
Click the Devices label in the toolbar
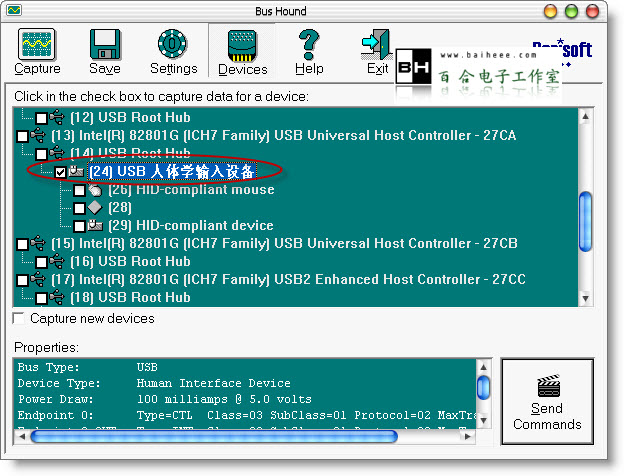pyautogui.click(x=243, y=70)
